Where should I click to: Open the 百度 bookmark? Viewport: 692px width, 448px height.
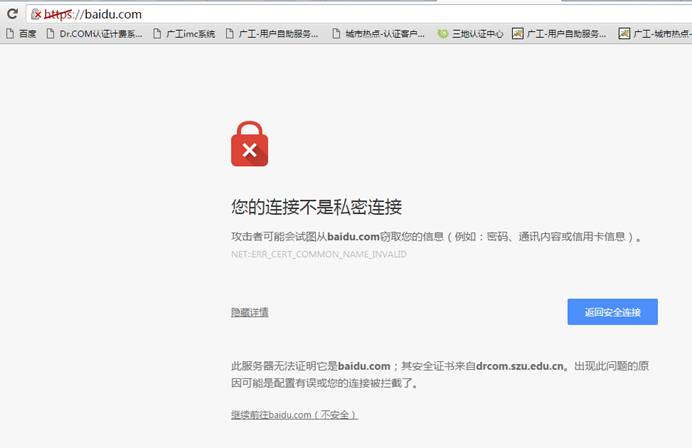21,34
